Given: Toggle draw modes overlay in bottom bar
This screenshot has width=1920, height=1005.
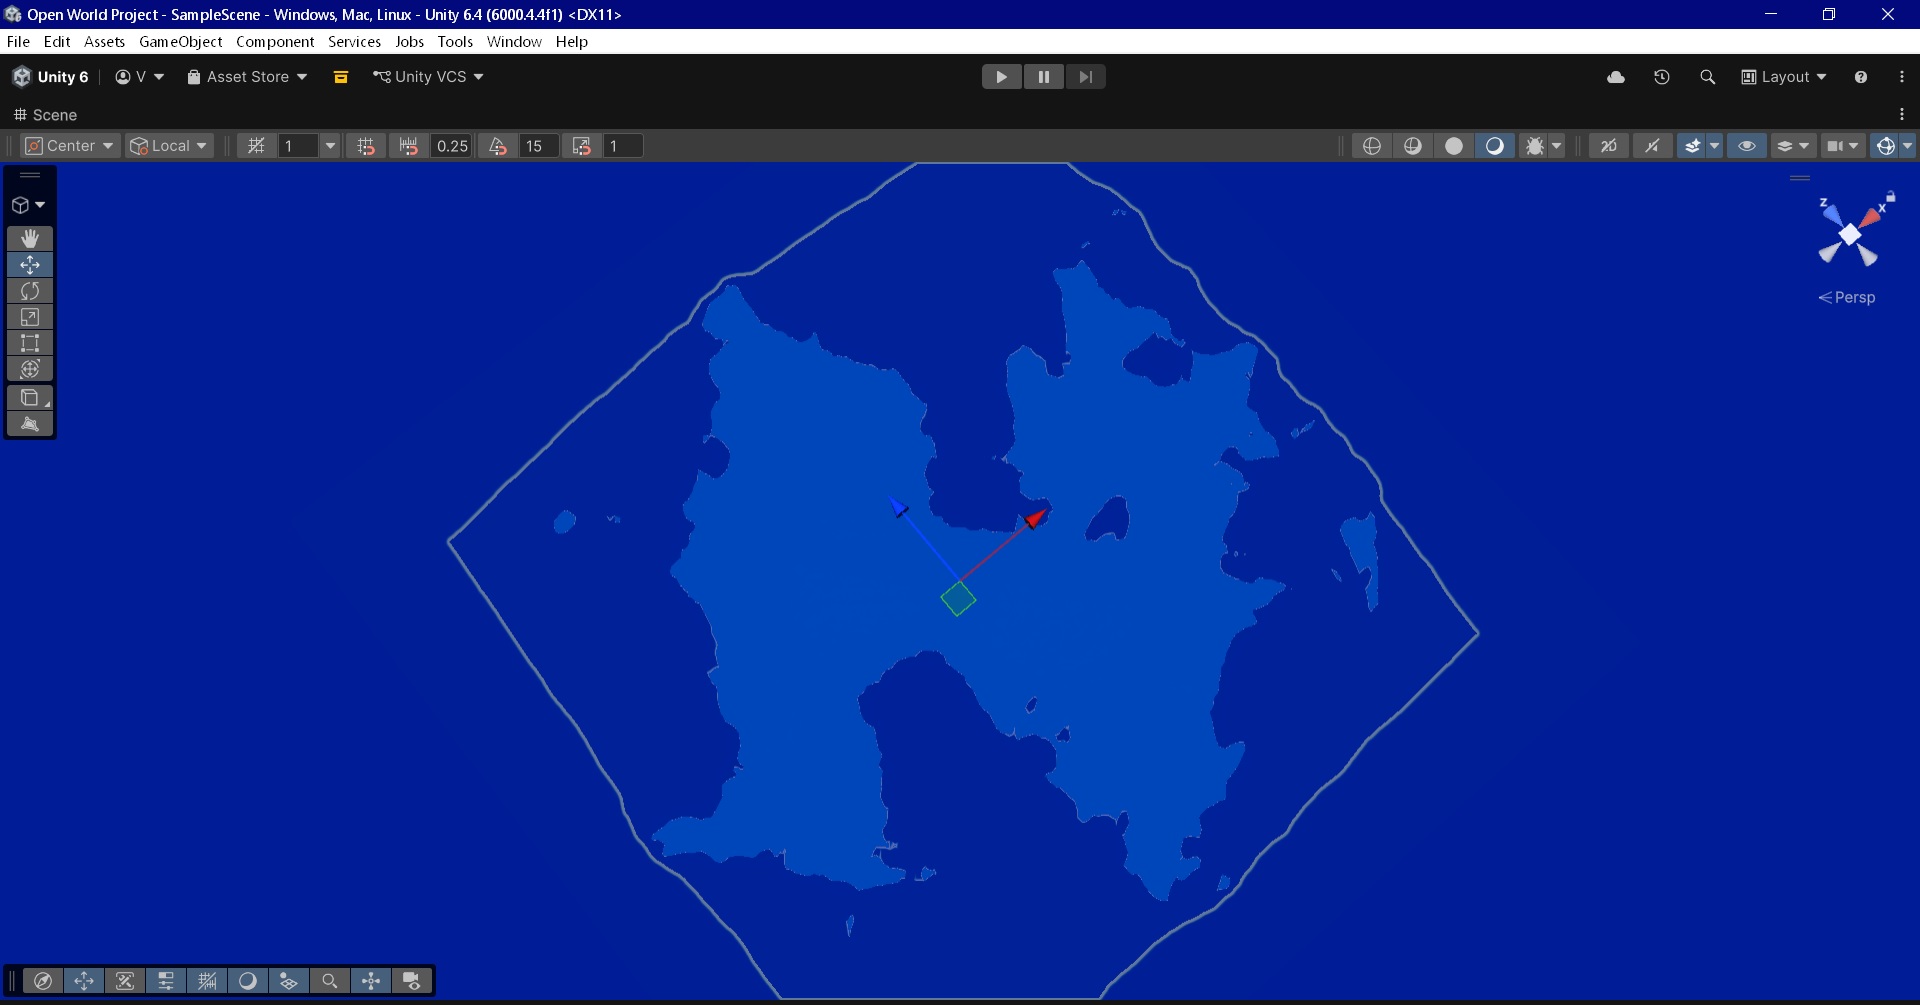Looking at the screenshot, I should tap(248, 981).
